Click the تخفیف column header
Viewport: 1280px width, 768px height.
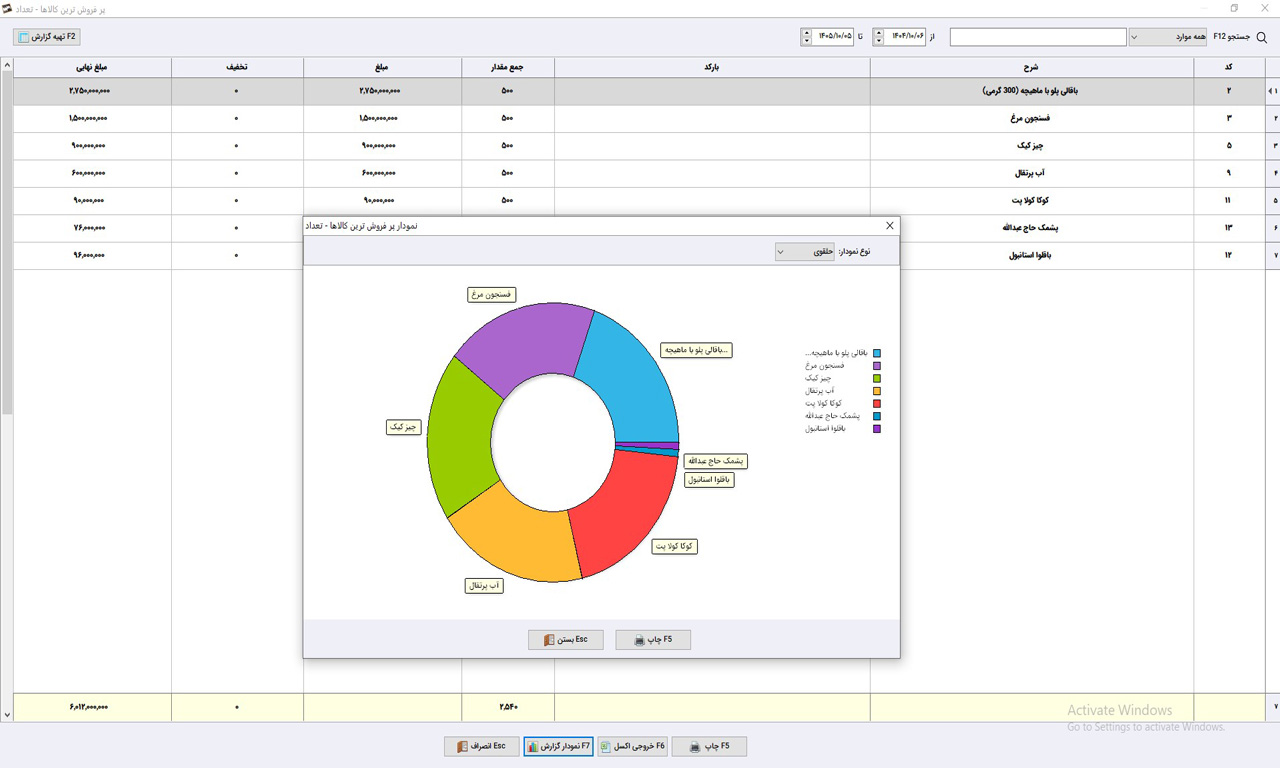tap(237, 68)
